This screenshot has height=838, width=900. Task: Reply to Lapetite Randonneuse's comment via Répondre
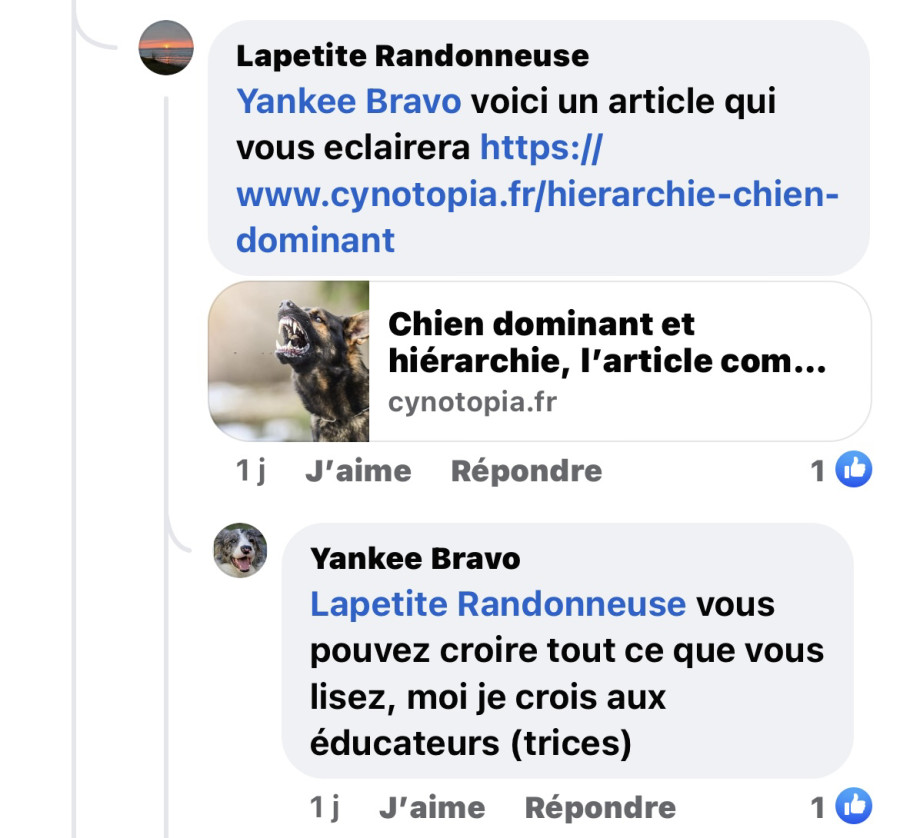click(526, 471)
